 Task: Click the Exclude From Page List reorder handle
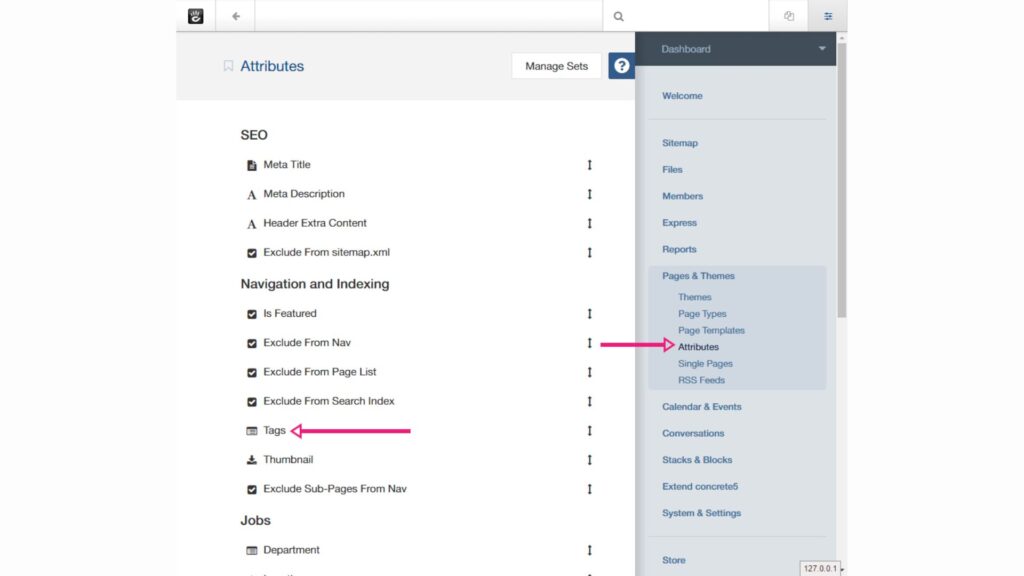coord(589,372)
